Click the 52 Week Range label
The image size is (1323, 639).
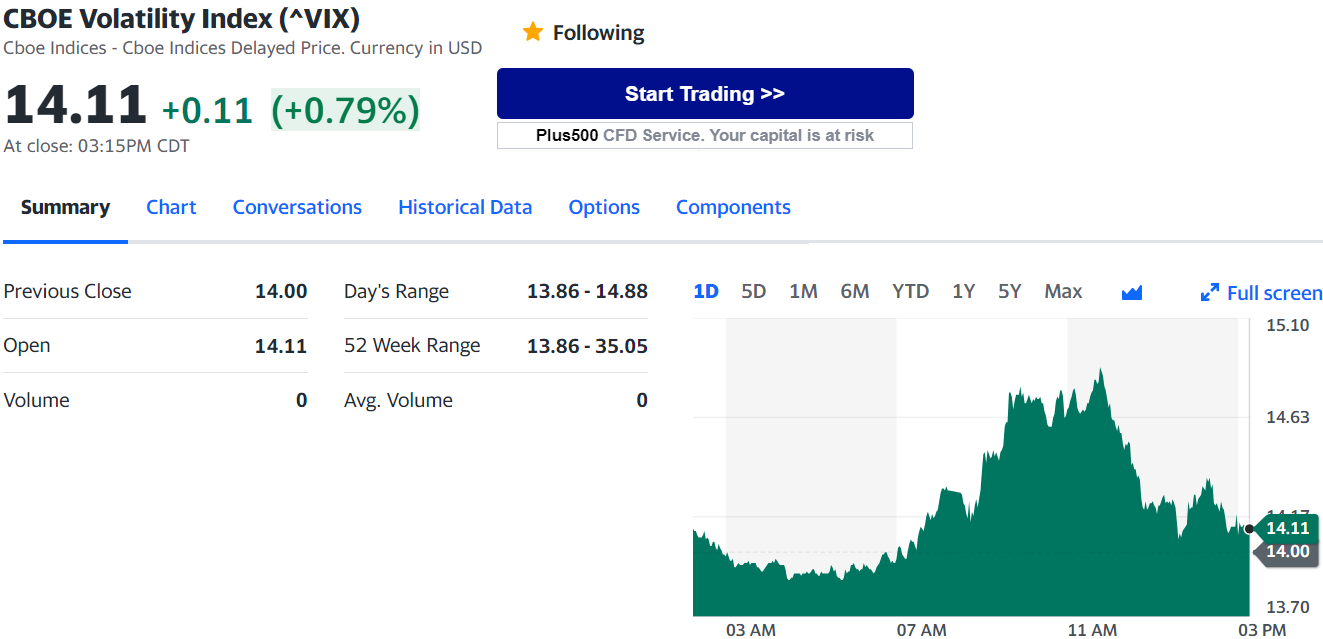click(x=412, y=345)
